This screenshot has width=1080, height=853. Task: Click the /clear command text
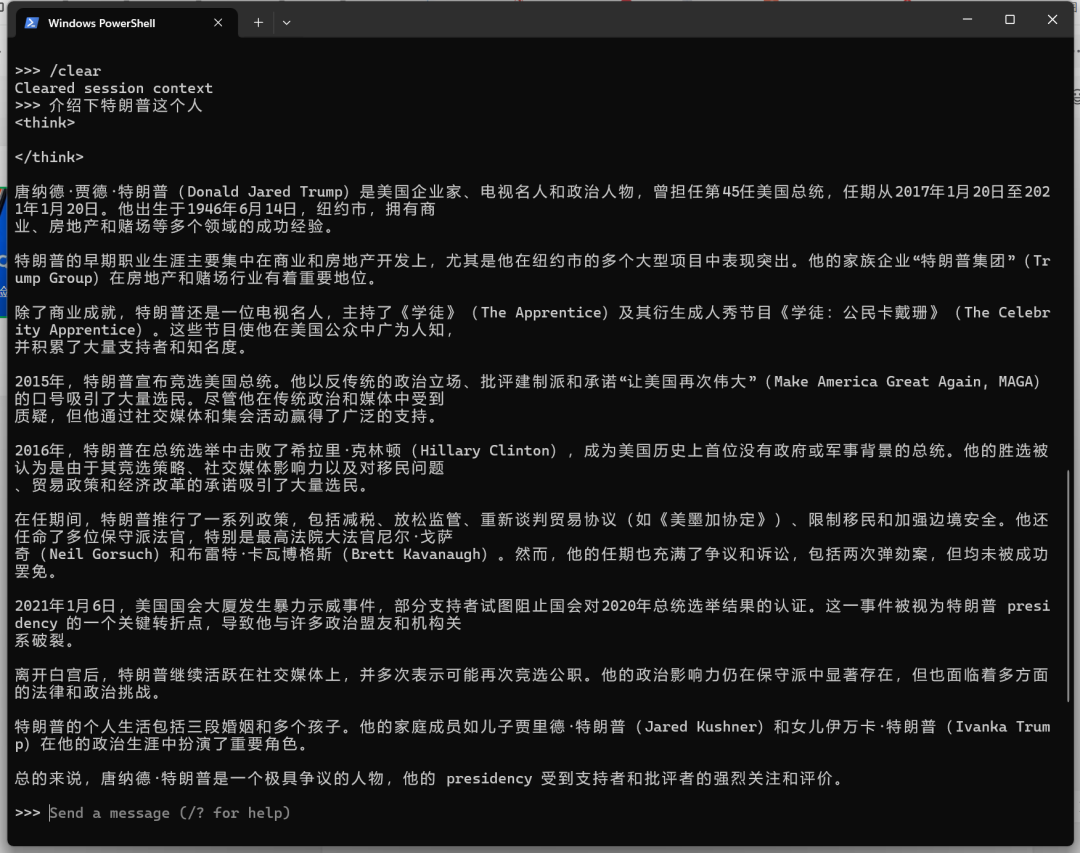click(75, 71)
